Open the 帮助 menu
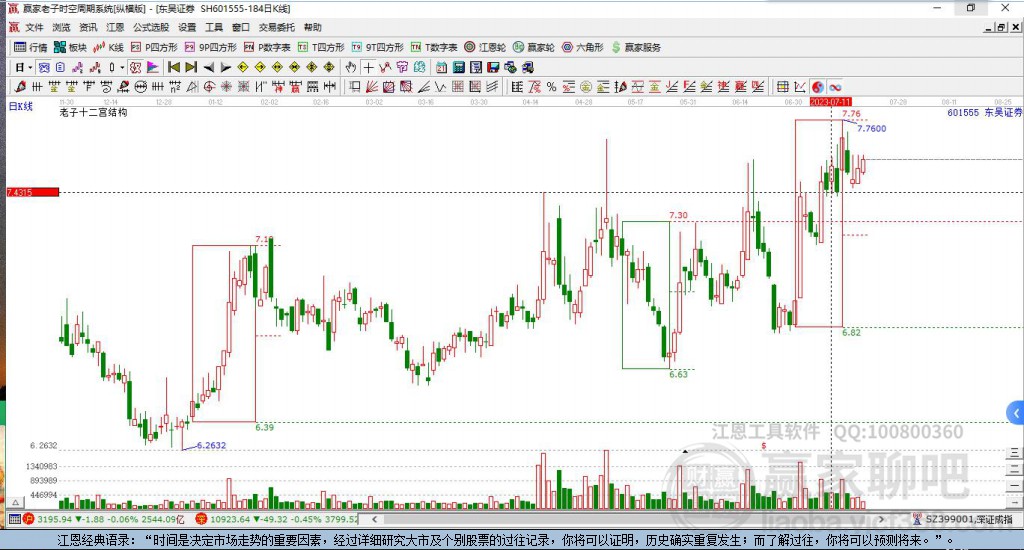The height and width of the screenshot is (550, 1024). click(x=313, y=27)
